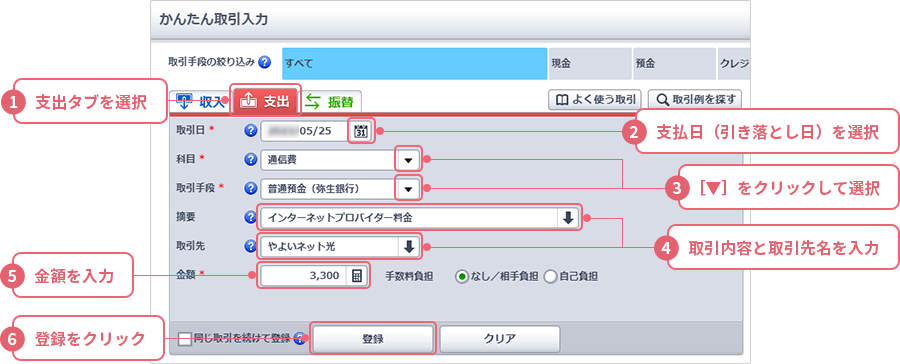Viewport: 900px width, 364px height.
Task: Click help icon next to 同じ取引を続けて登録
Action: coord(299,339)
